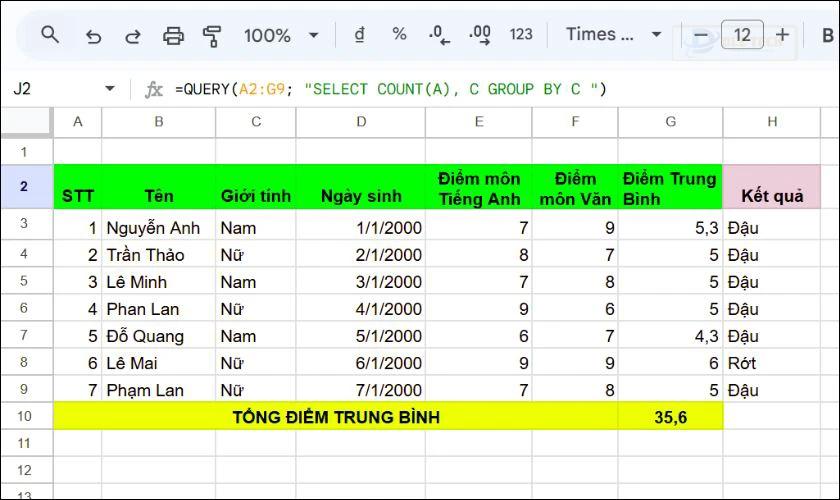The width and height of the screenshot is (840, 500).
Task: Format cell as percent
Action: click(x=399, y=34)
